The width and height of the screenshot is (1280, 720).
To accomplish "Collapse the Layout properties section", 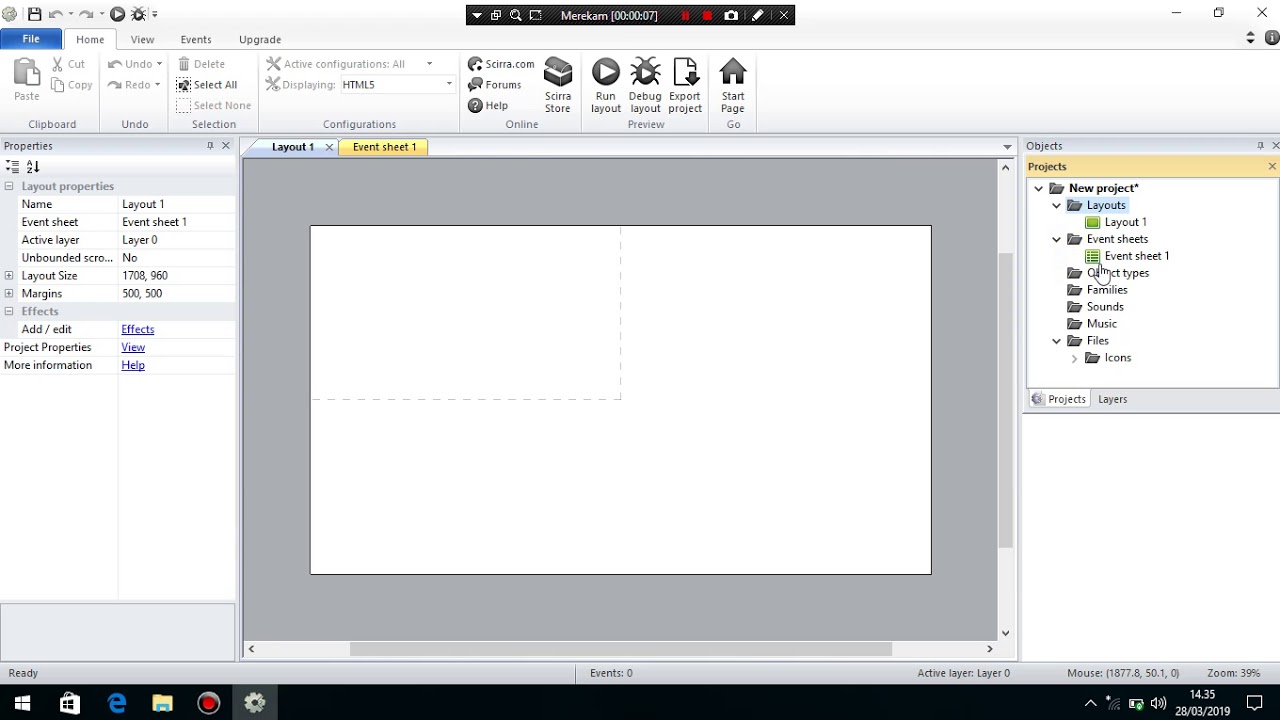I will pyautogui.click(x=9, y=186).
